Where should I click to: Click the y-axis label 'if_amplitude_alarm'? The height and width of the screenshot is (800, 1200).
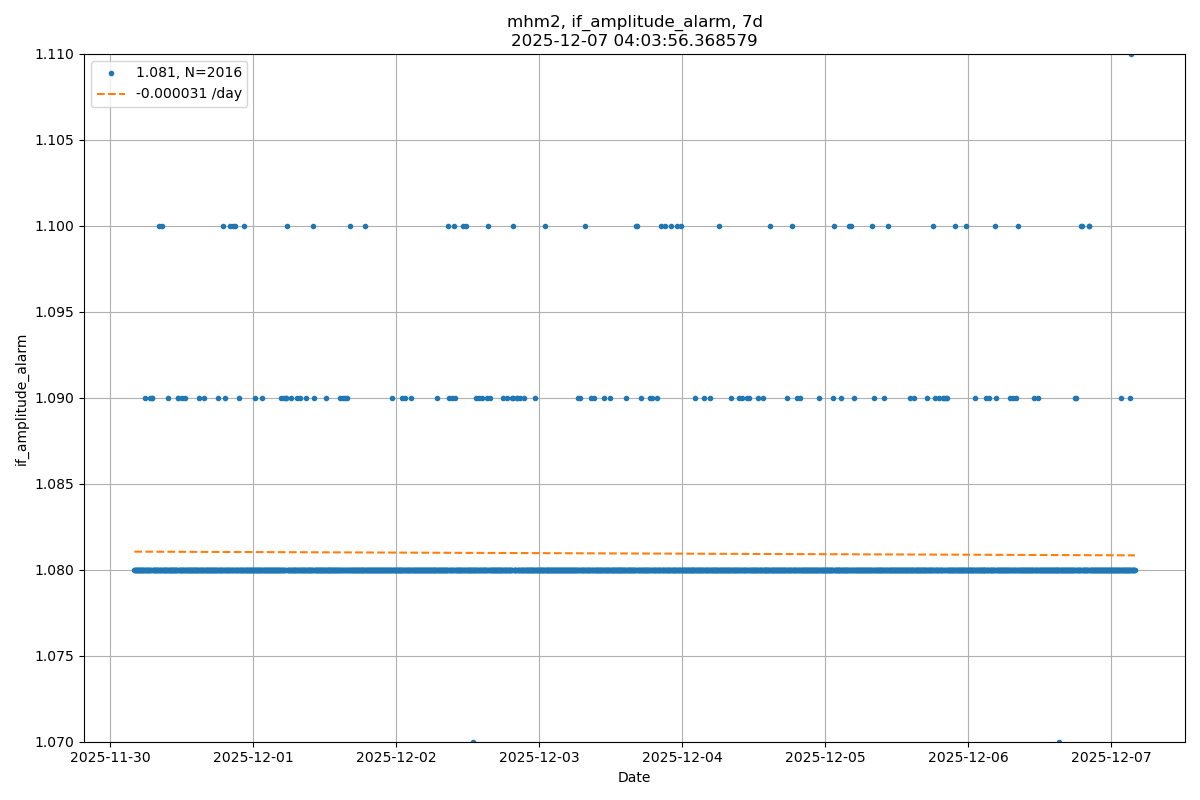[22, 400]
